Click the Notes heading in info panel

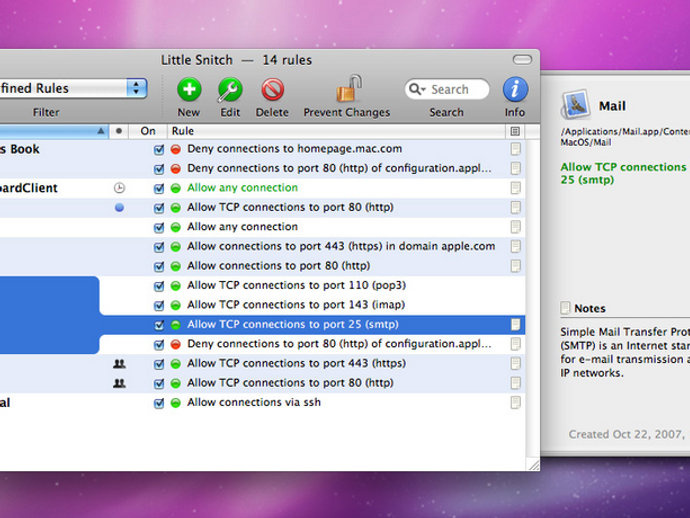(590, 309)
